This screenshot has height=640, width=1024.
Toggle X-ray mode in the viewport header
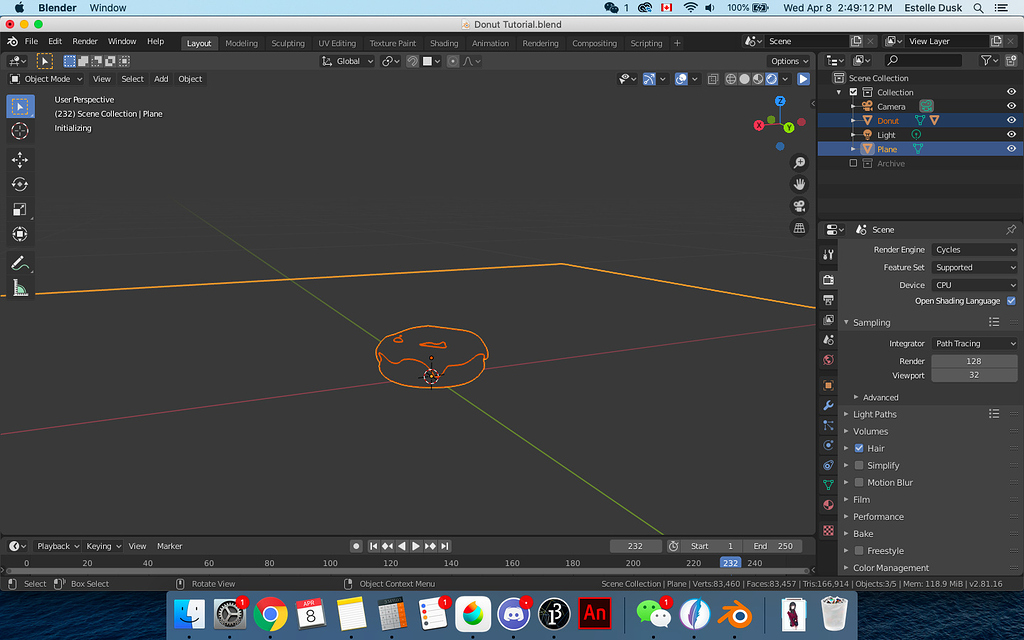(x=712, y=79)
